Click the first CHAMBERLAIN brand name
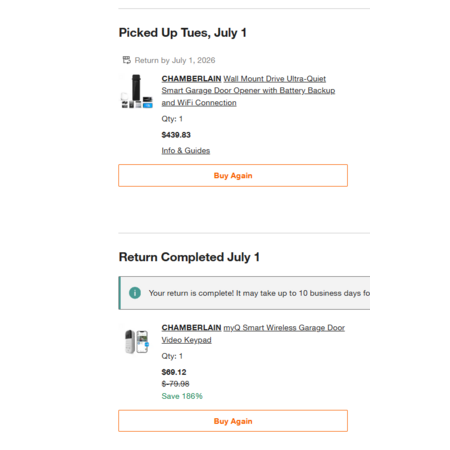 click(x=191, y=79)
